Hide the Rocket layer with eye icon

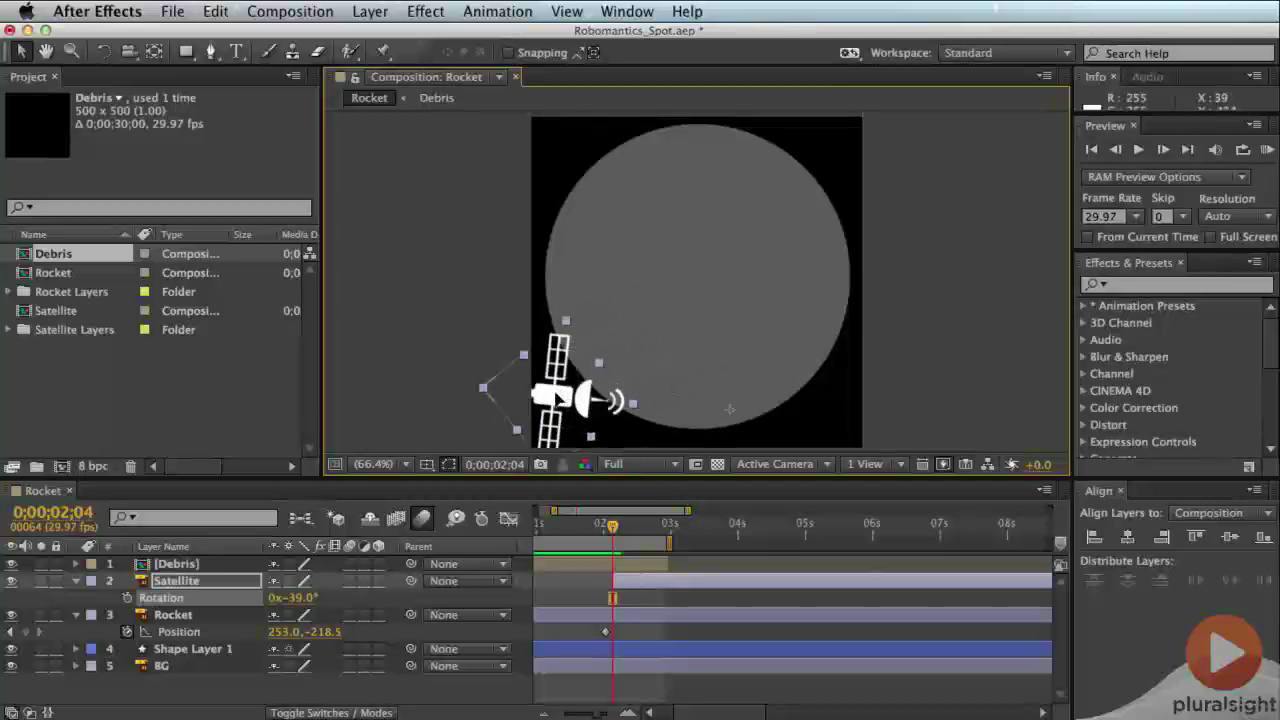click(x=12, y=615)
